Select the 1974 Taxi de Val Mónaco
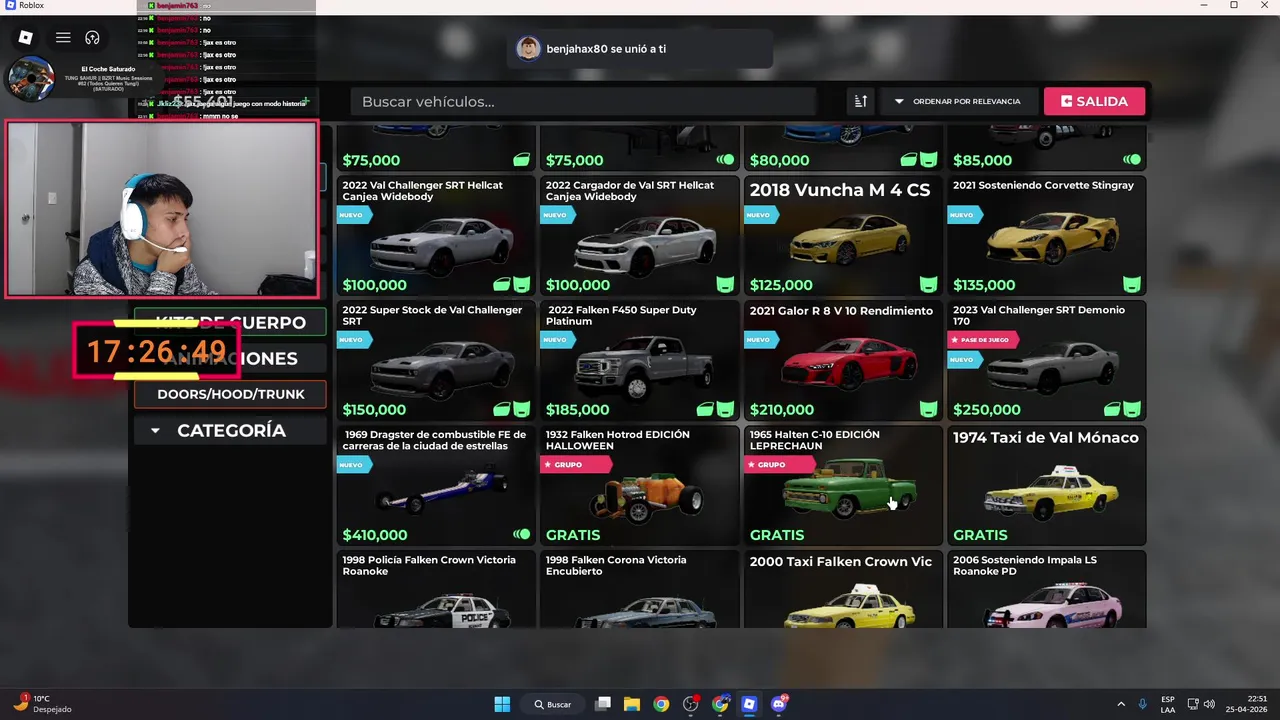1280x720 pixels. coord(1046,486)
